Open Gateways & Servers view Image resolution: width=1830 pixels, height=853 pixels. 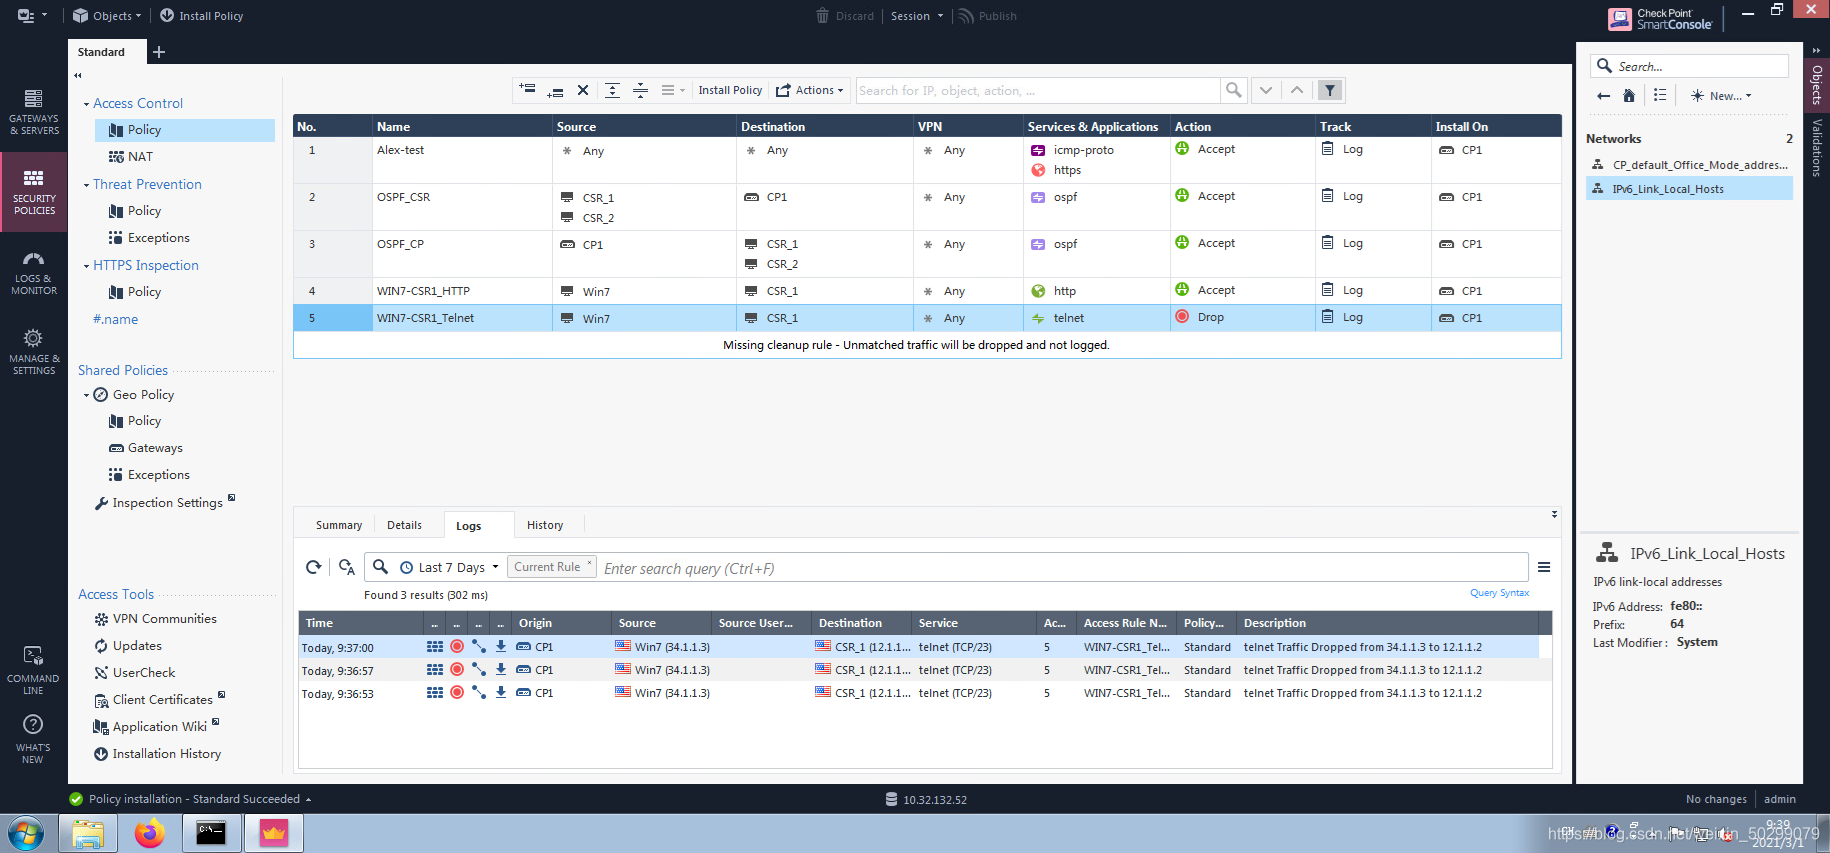34,111
